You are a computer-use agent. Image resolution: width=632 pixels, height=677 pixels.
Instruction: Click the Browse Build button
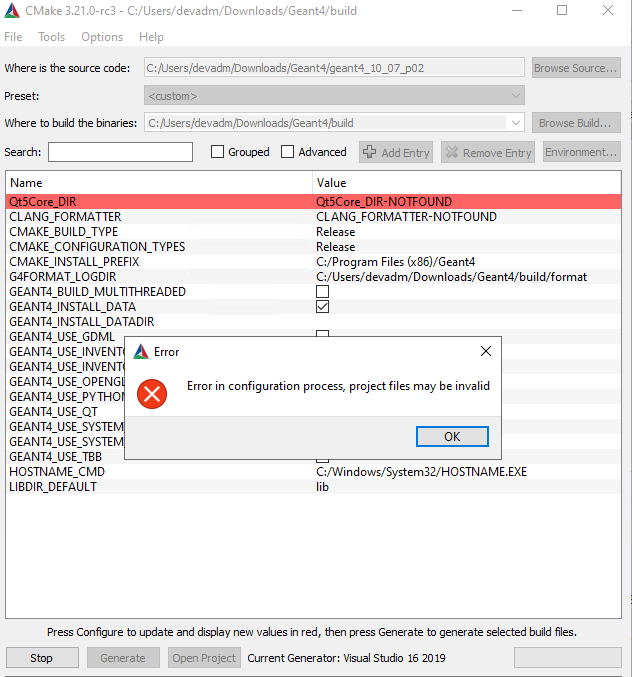click(x=576, y=123)
